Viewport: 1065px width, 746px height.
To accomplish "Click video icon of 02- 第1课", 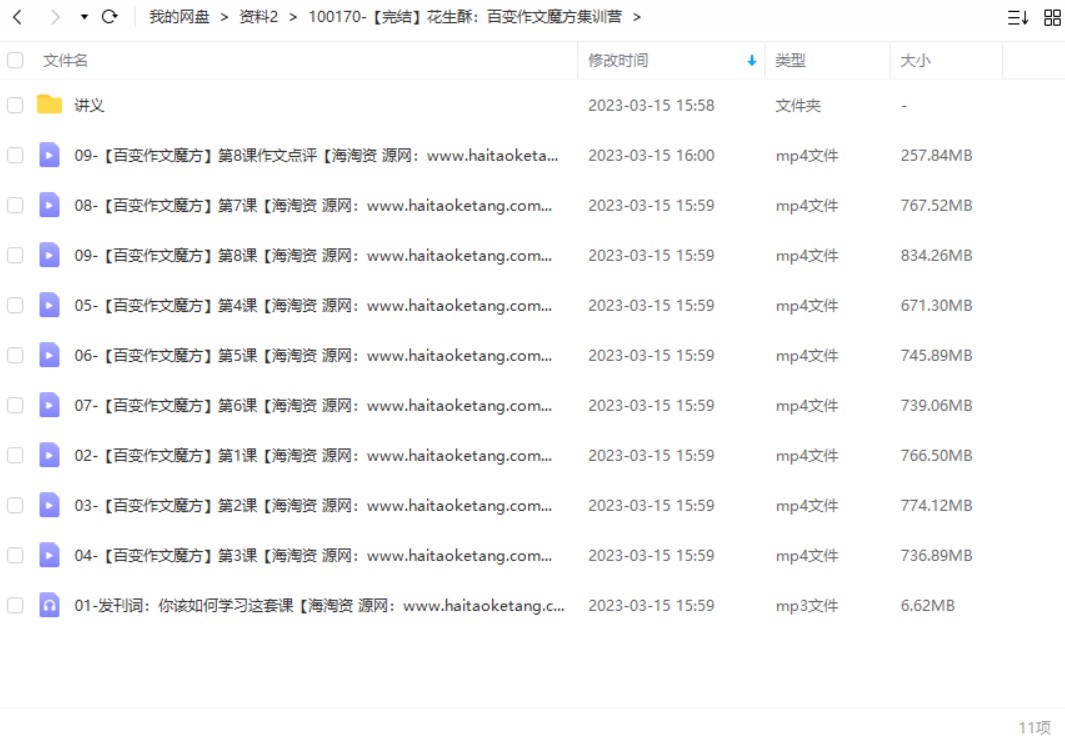I will click(x=49, y=455).
